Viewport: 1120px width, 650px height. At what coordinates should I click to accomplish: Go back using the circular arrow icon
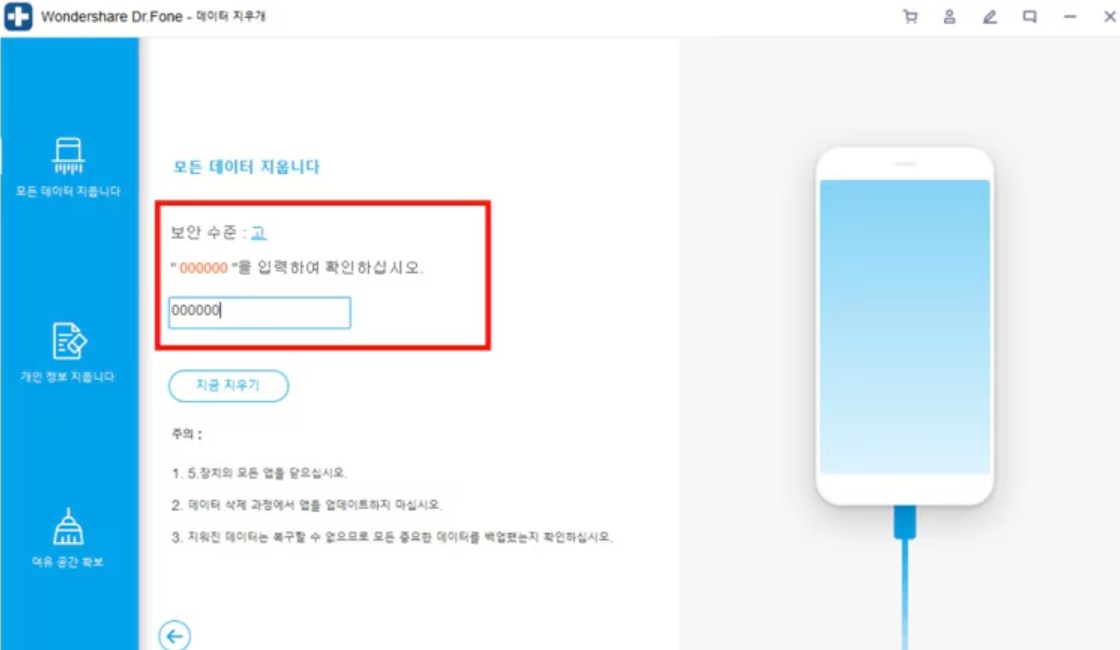click(174, 635)
